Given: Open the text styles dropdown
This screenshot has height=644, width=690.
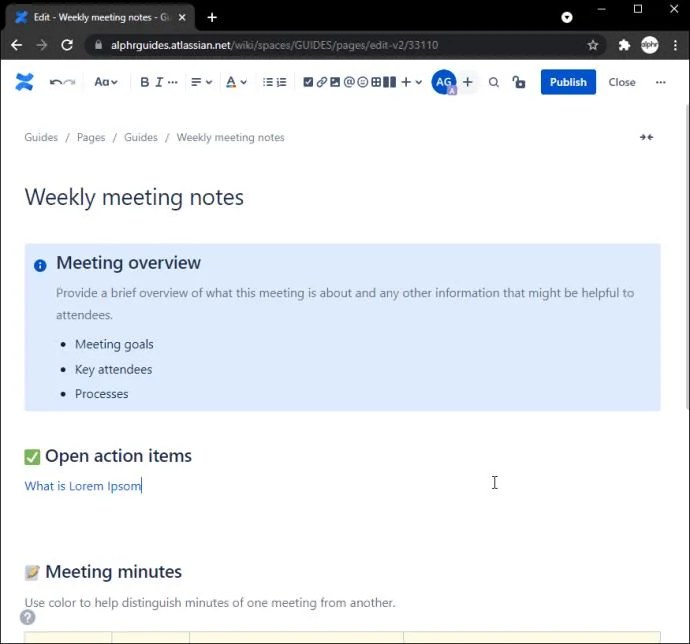Looking at the screenshot, I should pyautogui.click(x=105, y=82).
